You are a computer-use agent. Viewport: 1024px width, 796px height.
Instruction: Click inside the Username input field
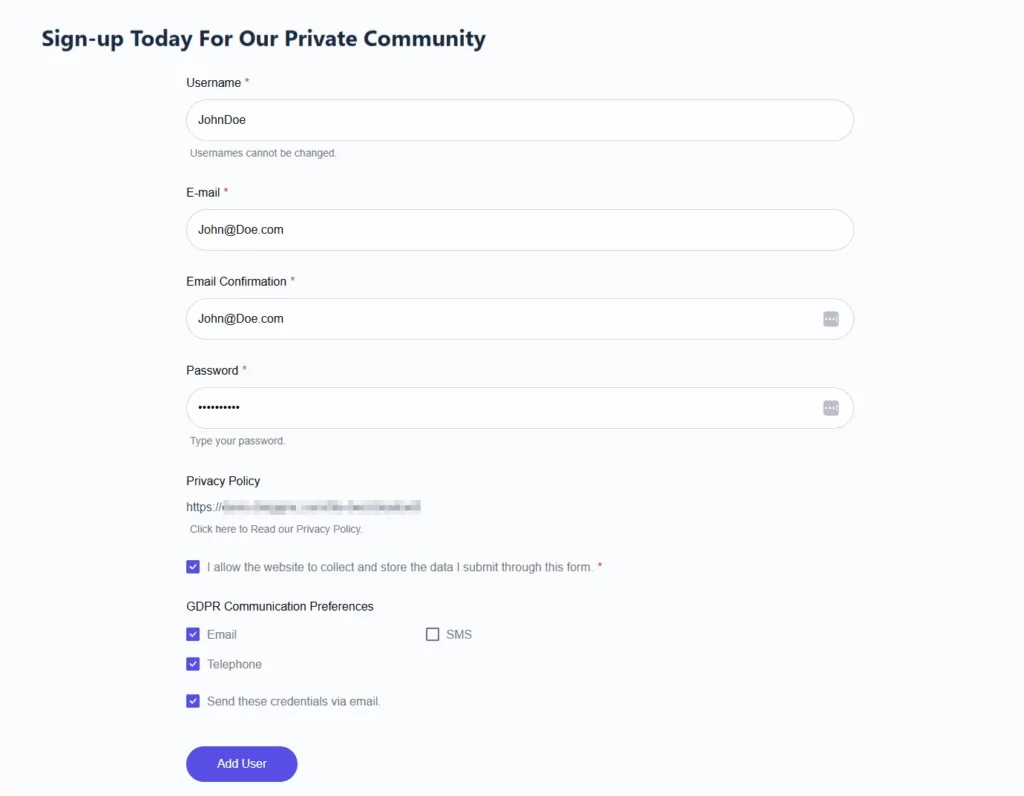(450, 119)
